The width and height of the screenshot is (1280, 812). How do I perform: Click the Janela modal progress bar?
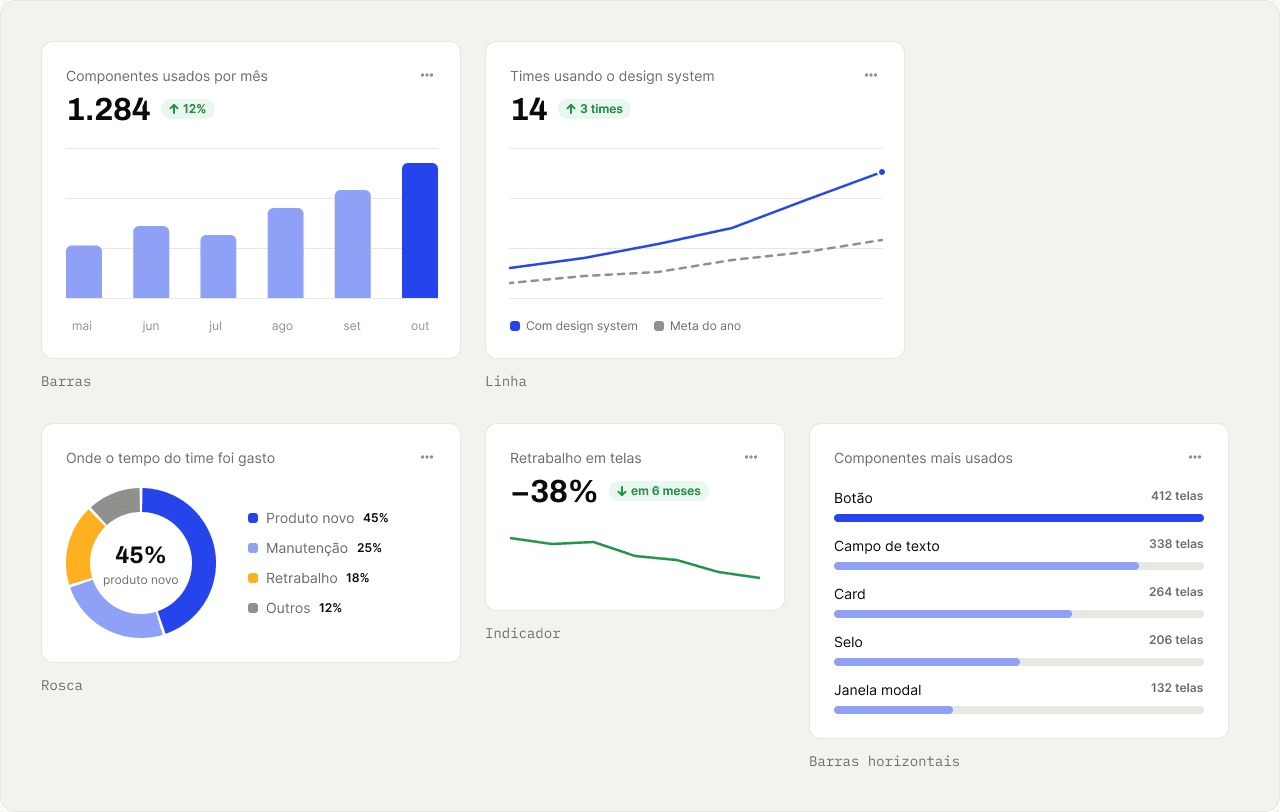point(1019,710)
